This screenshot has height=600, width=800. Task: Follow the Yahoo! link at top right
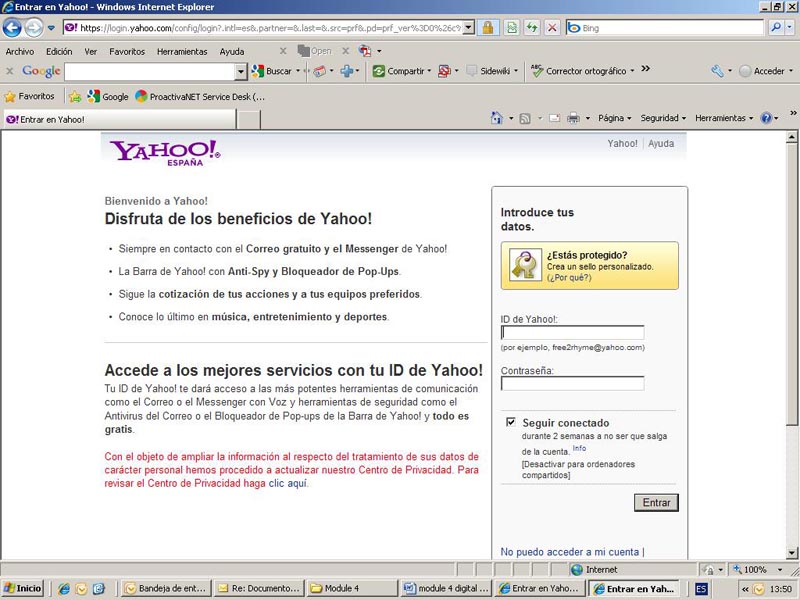[x=622, y=144]
